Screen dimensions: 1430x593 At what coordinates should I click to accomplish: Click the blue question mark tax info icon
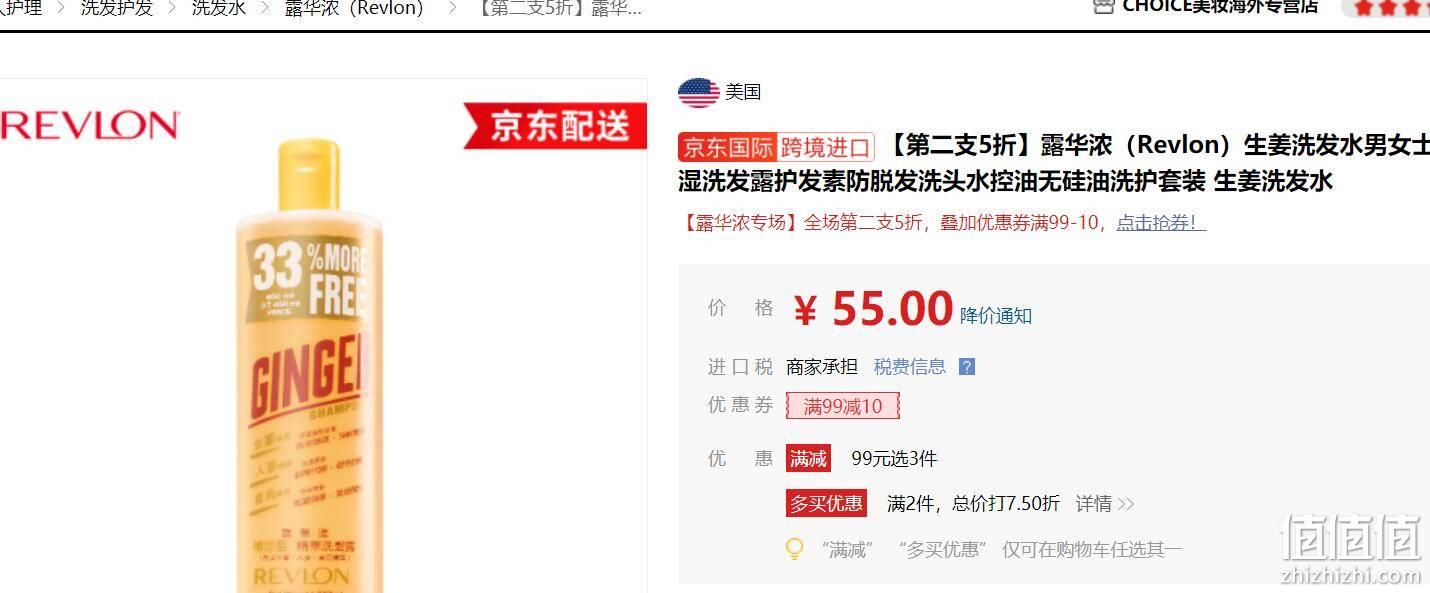click(967, 367)
